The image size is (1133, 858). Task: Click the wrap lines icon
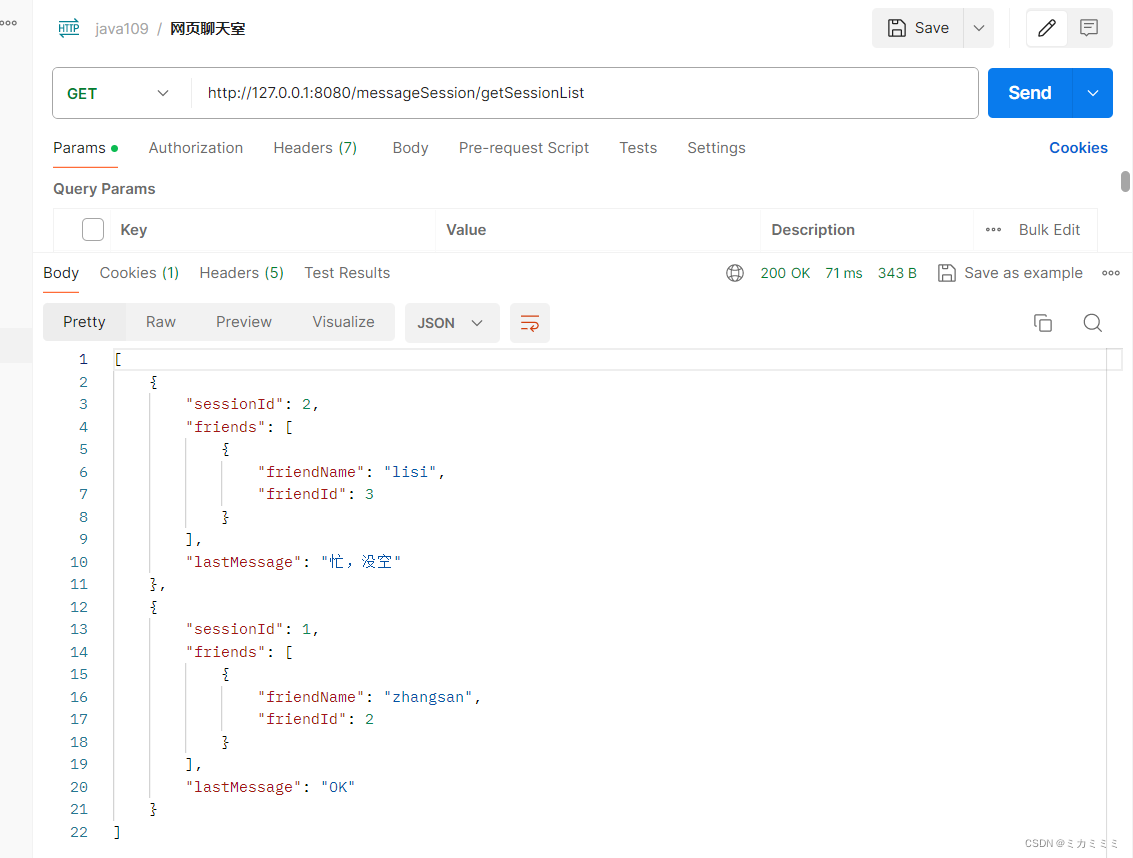(x=530, y=323)
